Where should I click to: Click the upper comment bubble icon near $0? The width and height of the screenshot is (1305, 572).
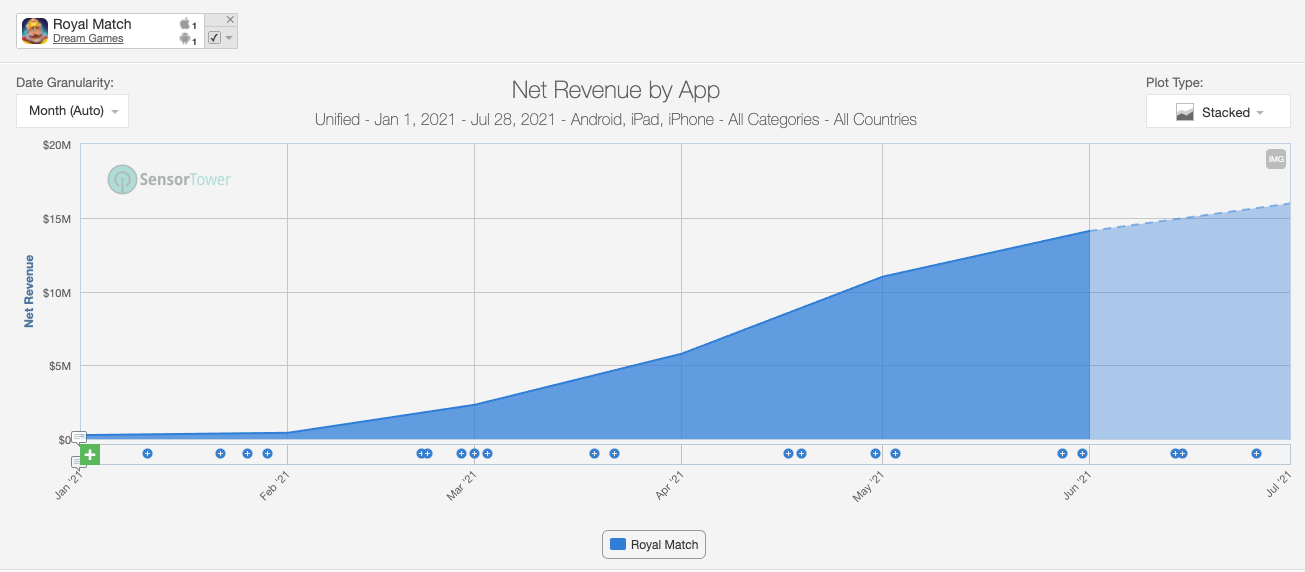79,437
